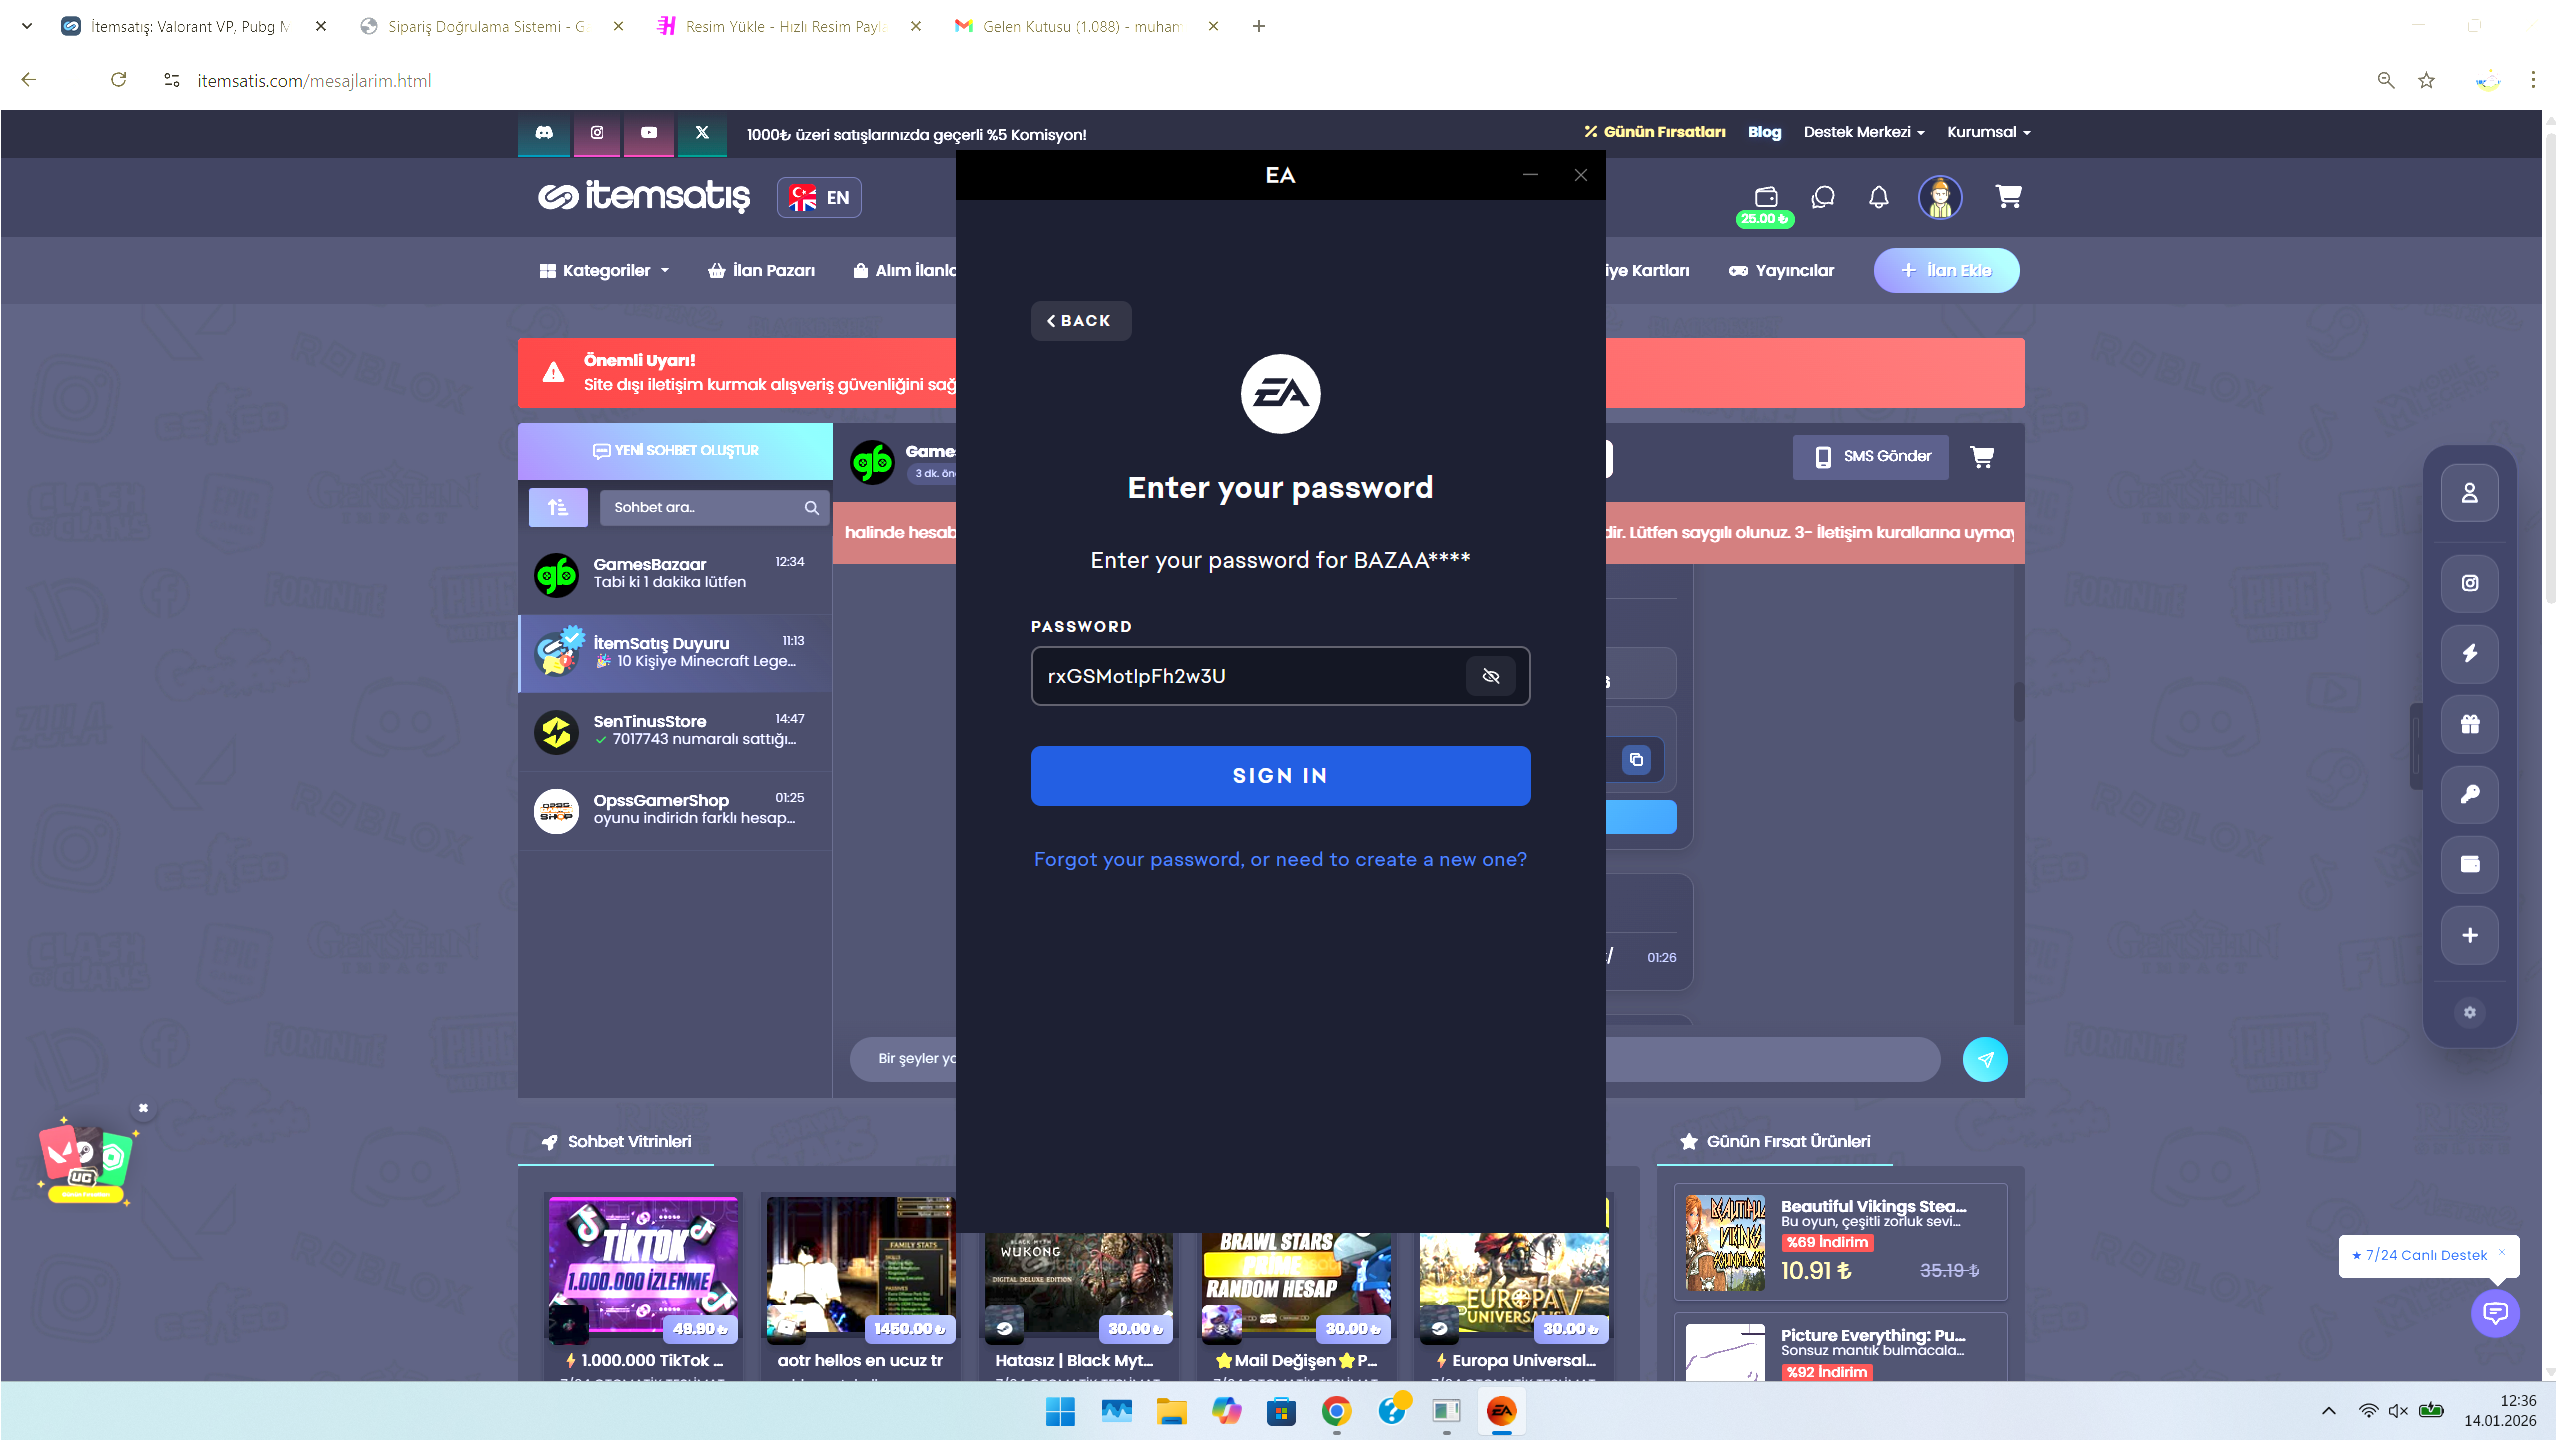
Task: Open the browser tab search dropdown
Action: tap(27, 26)
